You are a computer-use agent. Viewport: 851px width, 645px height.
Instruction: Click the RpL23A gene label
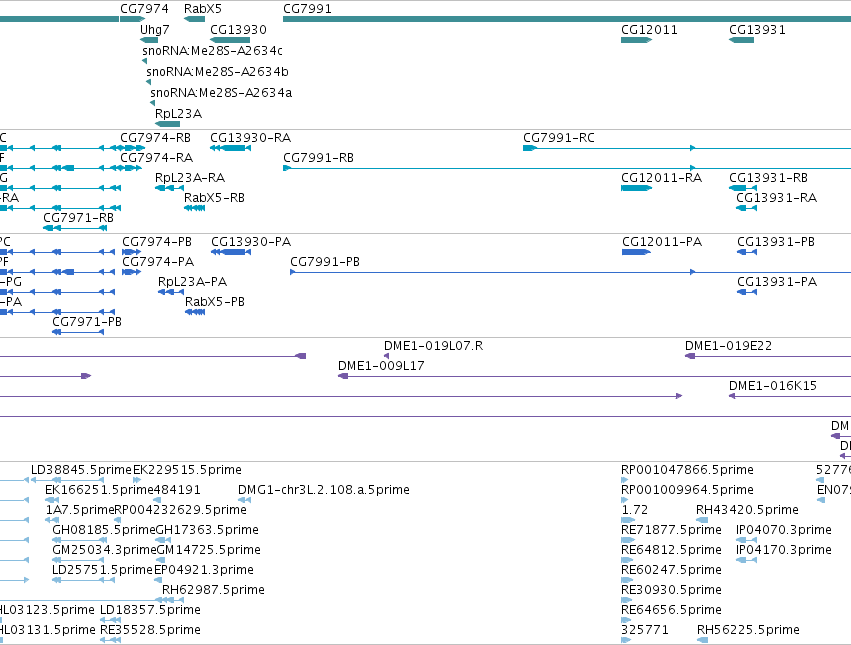click(x=179, y=114)
